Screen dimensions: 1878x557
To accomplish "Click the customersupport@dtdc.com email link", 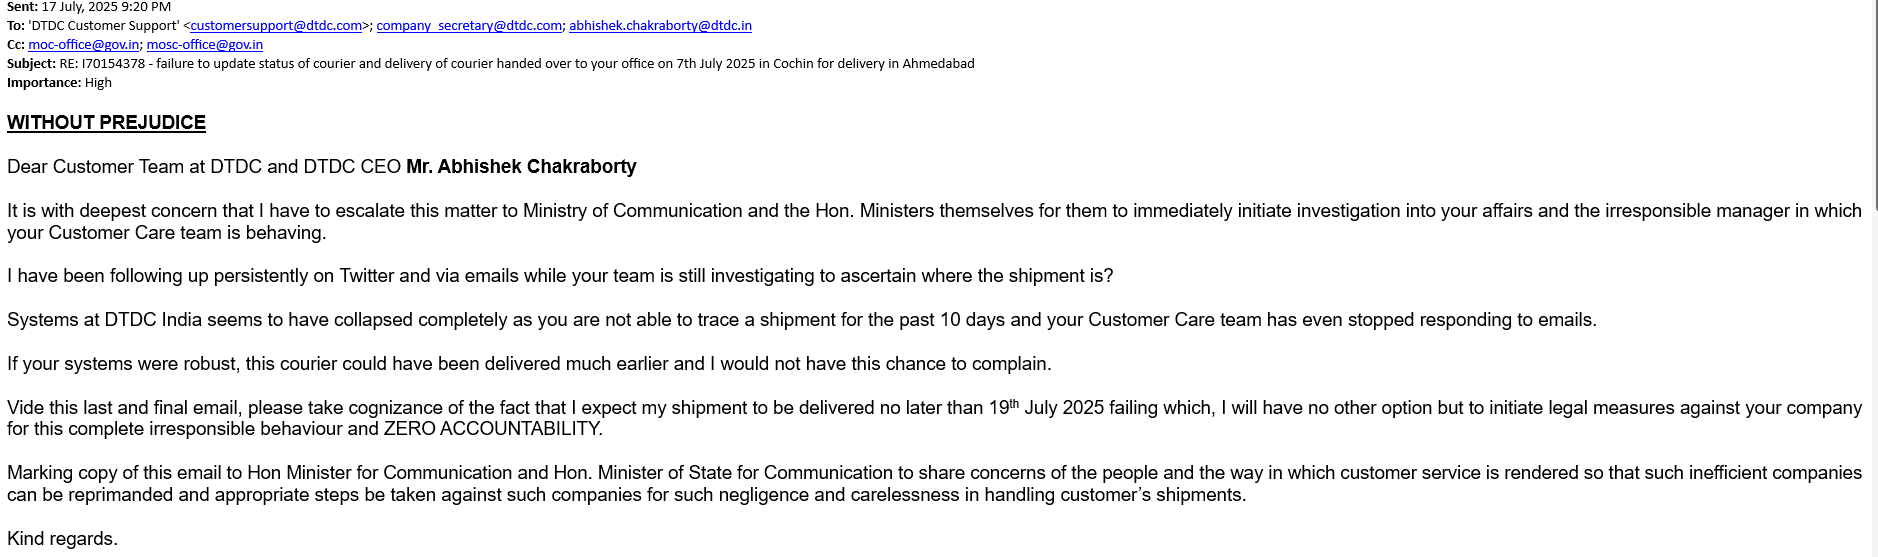I will 276,26.
